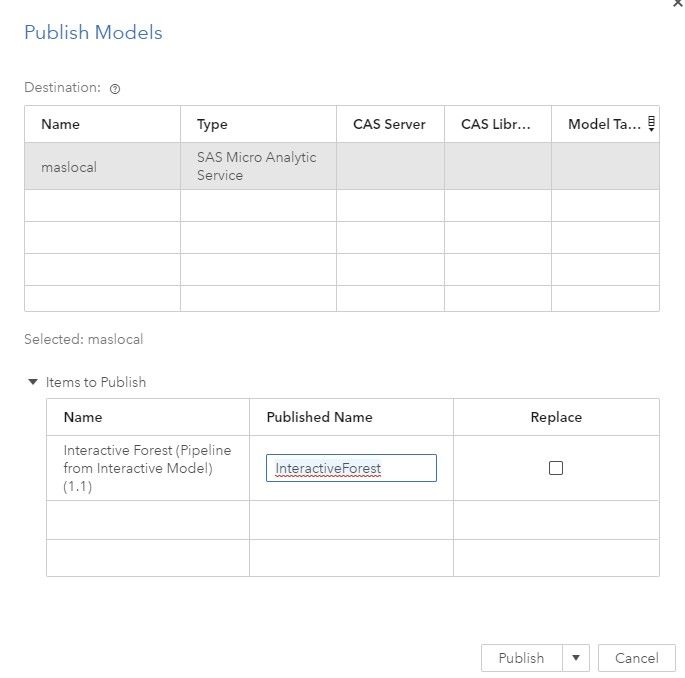Click the Model Table column header
685x678 pixels.
(x=603, y=124)
